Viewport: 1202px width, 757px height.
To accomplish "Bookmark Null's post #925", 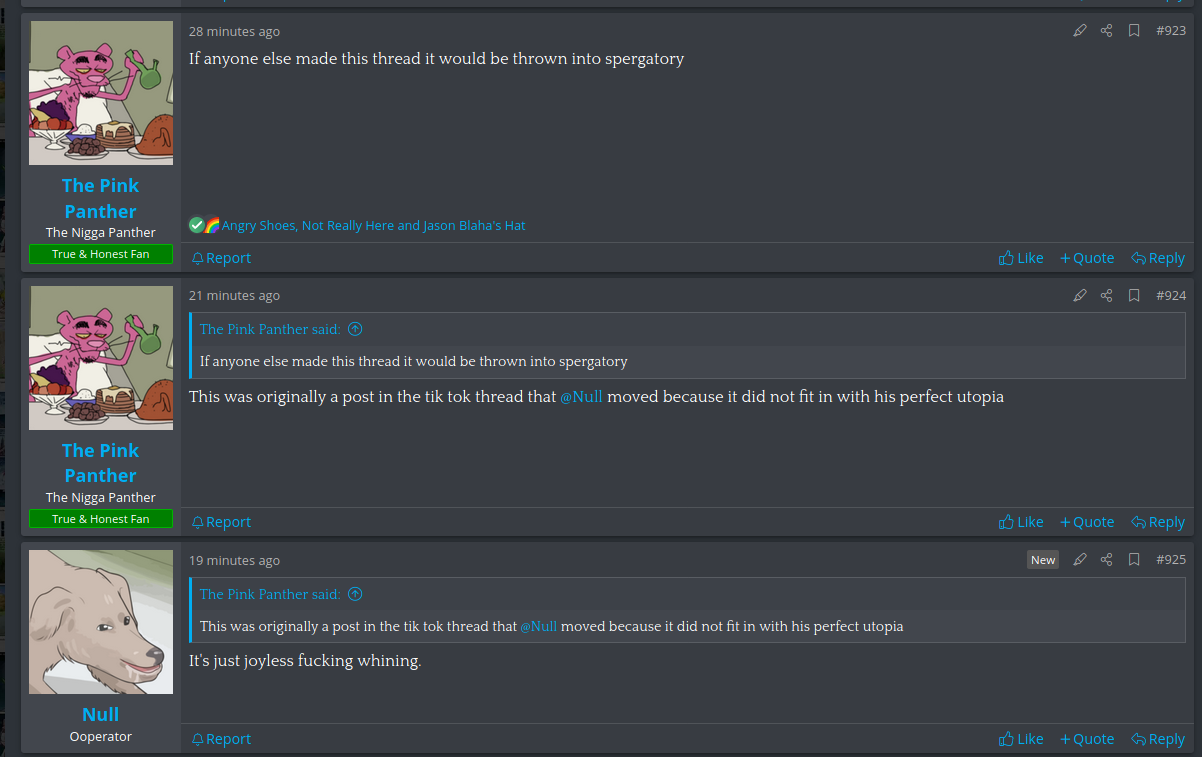I will pyautogui.click(x=1134, y=560).
